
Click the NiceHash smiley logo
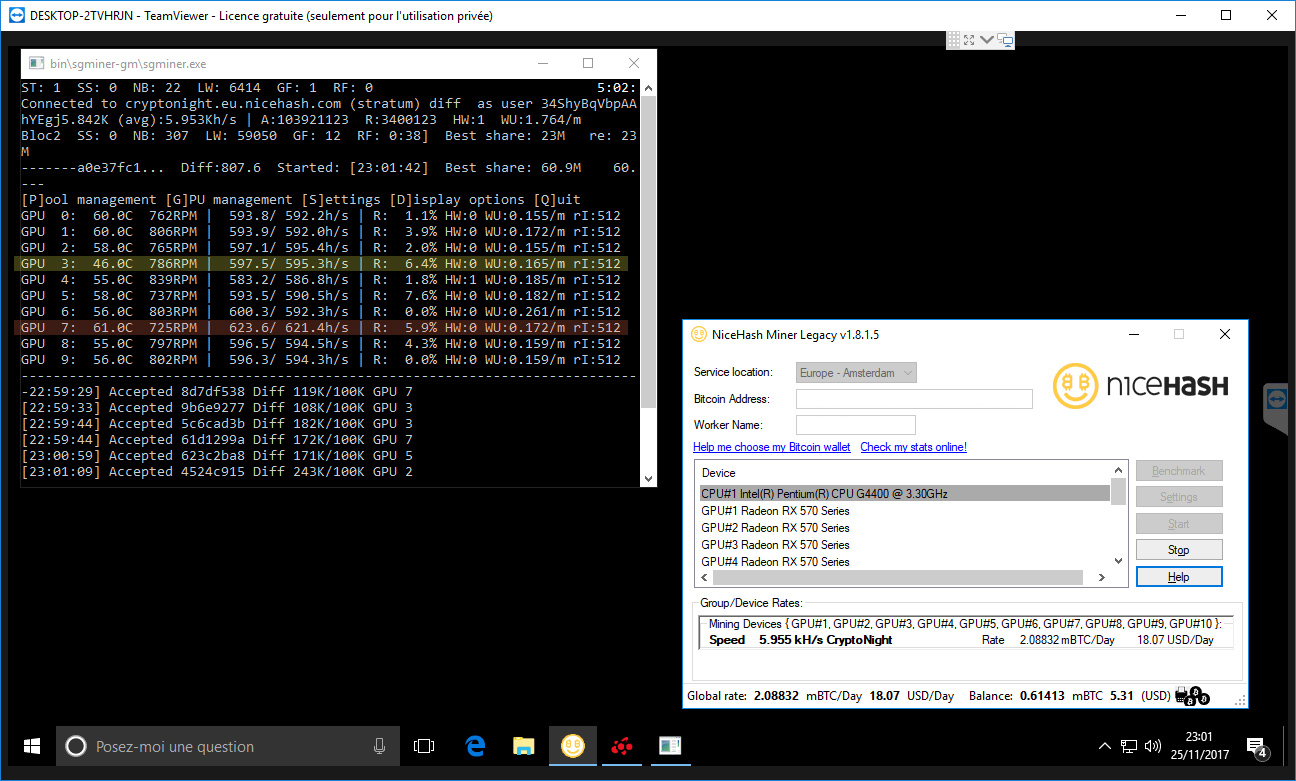(x=1075, y=385)
